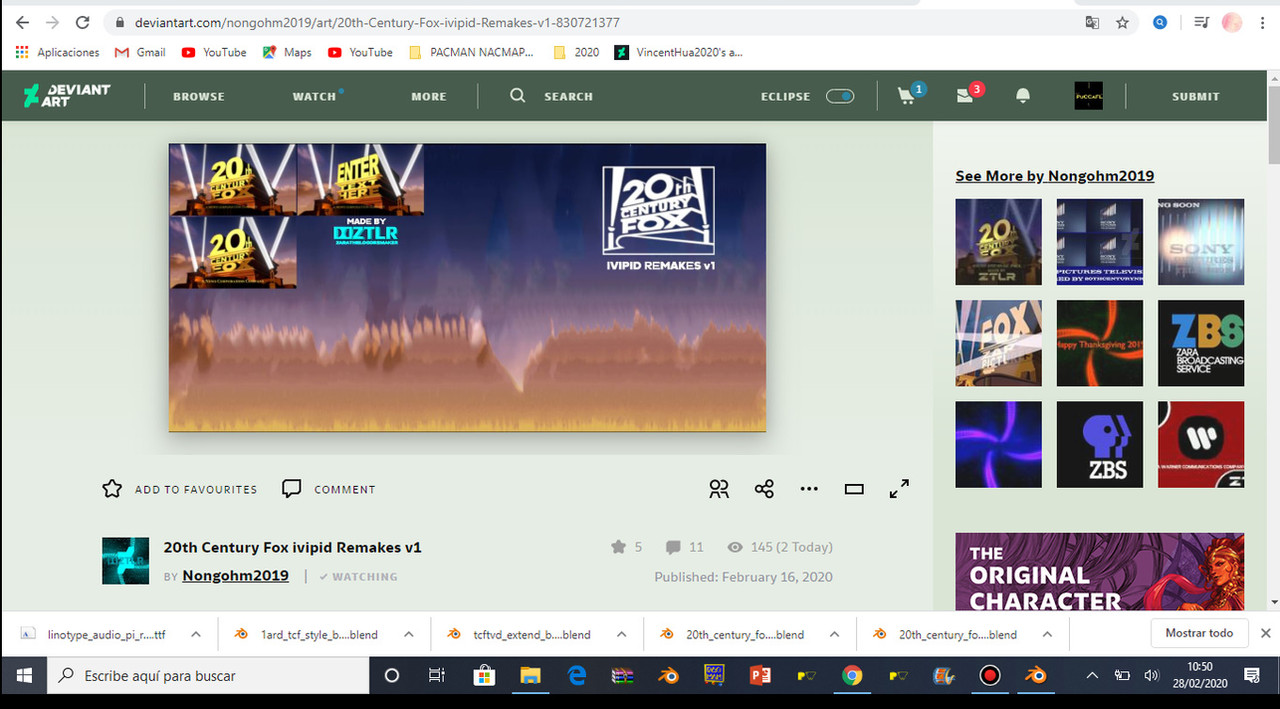Open the notifications bell
Image resolution: width=1280 pixels, height=709 pixels.
pyautogui.click(x=1023, y=95)
